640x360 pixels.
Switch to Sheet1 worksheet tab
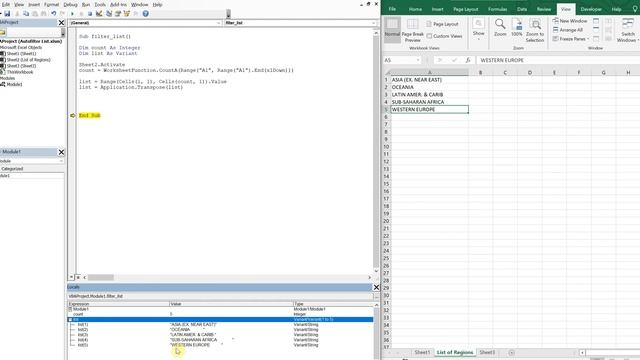422,352
